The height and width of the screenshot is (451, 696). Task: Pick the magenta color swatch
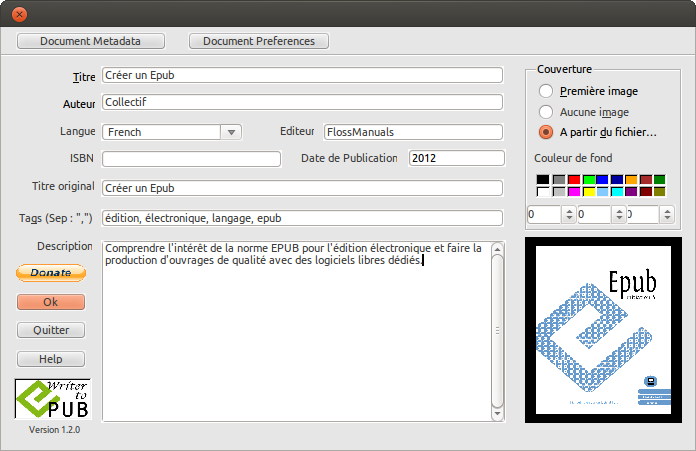(x=573, y=191)
